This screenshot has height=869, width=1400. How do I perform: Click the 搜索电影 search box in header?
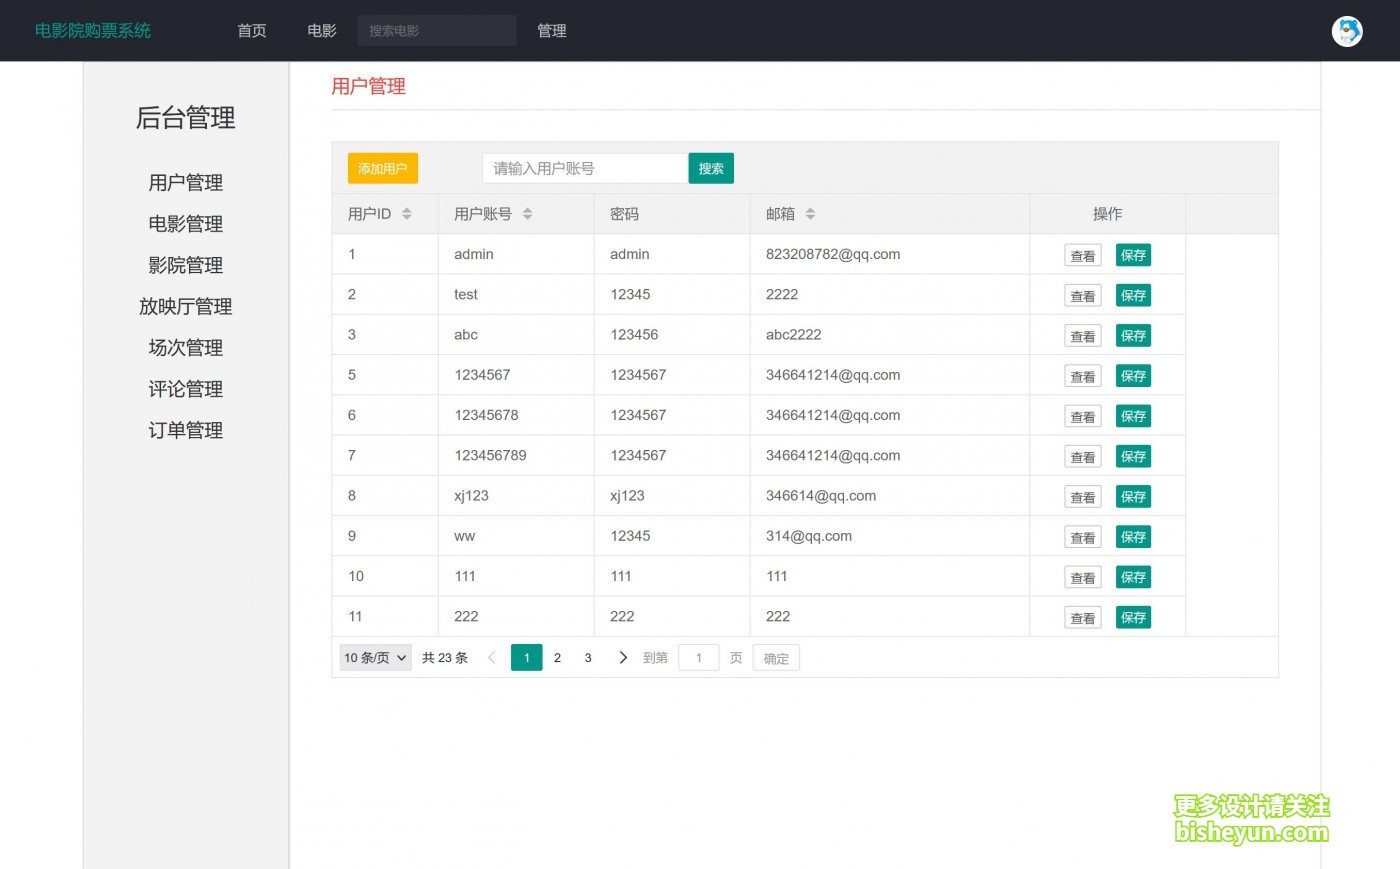(x=436, y=31)
